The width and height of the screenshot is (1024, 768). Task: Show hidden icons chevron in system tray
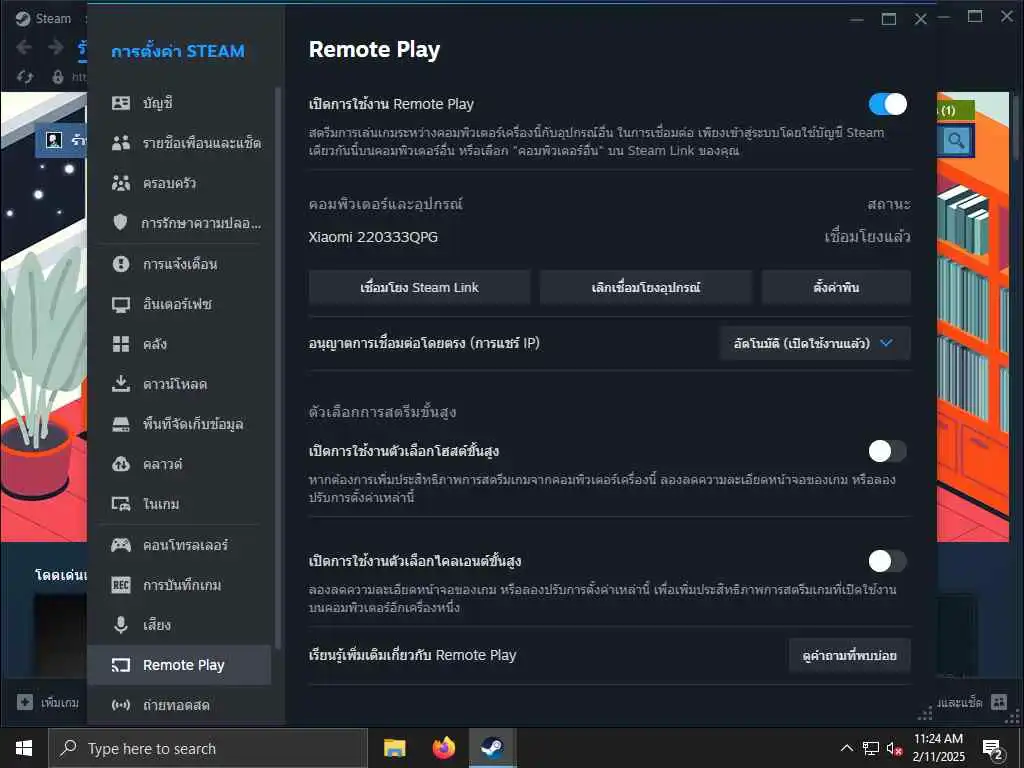click(846, 748)
